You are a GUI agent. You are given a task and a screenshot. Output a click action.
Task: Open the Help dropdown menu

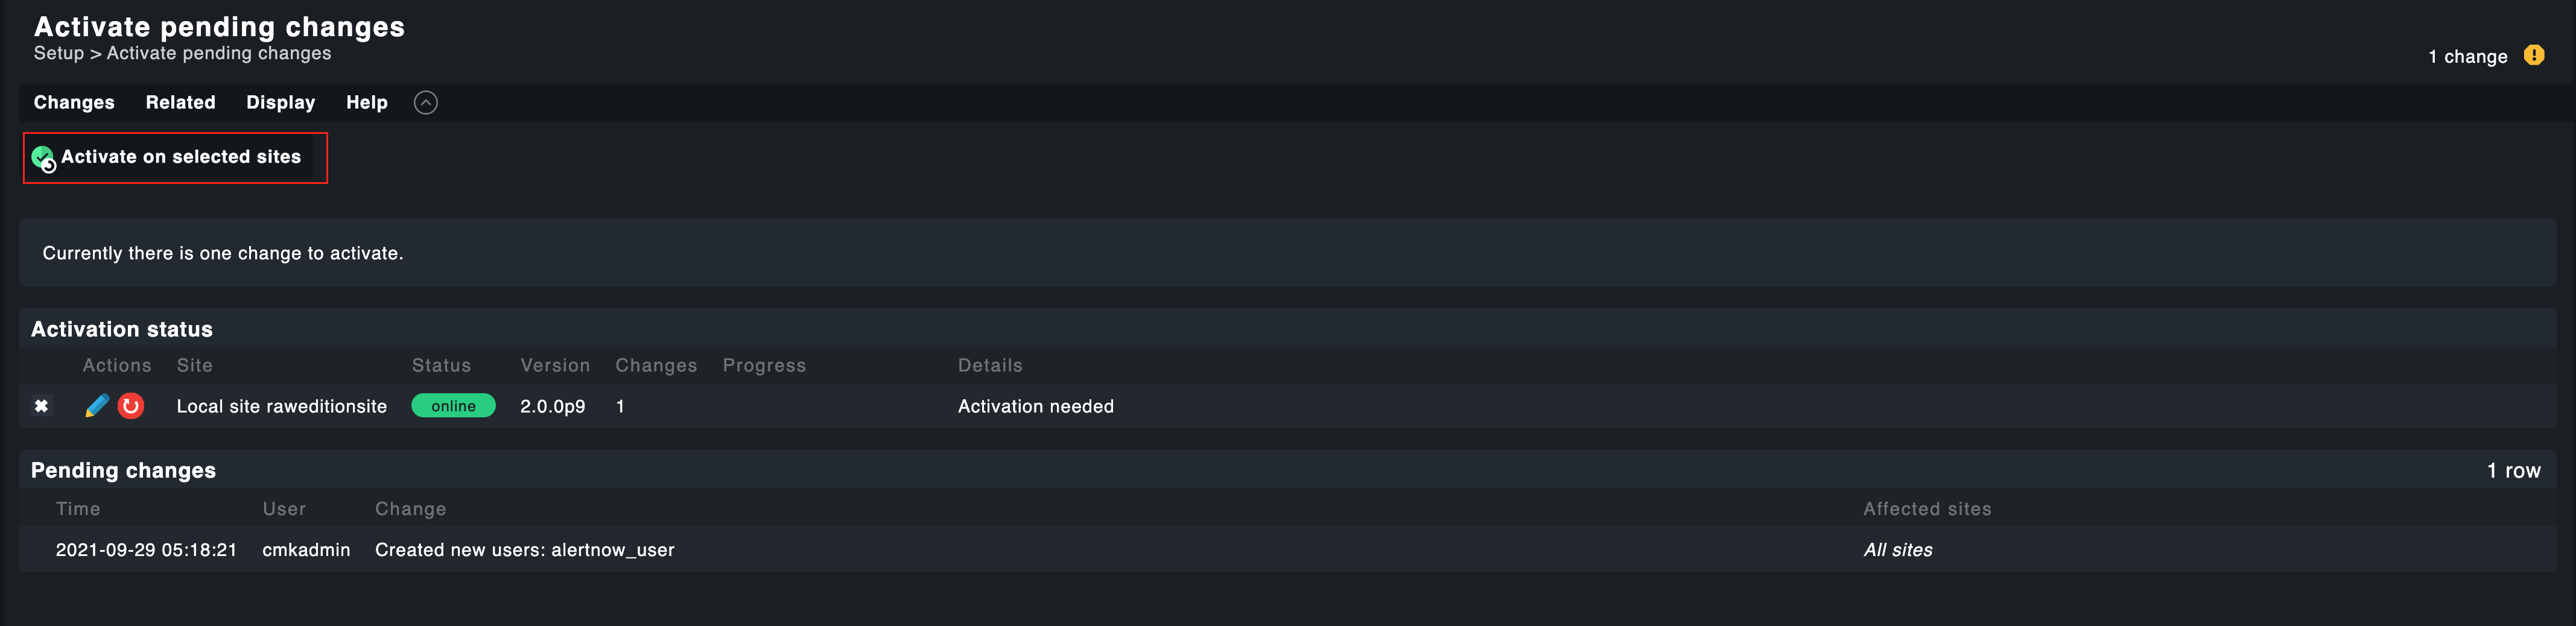pyautogui.click(x=366, y=103)
